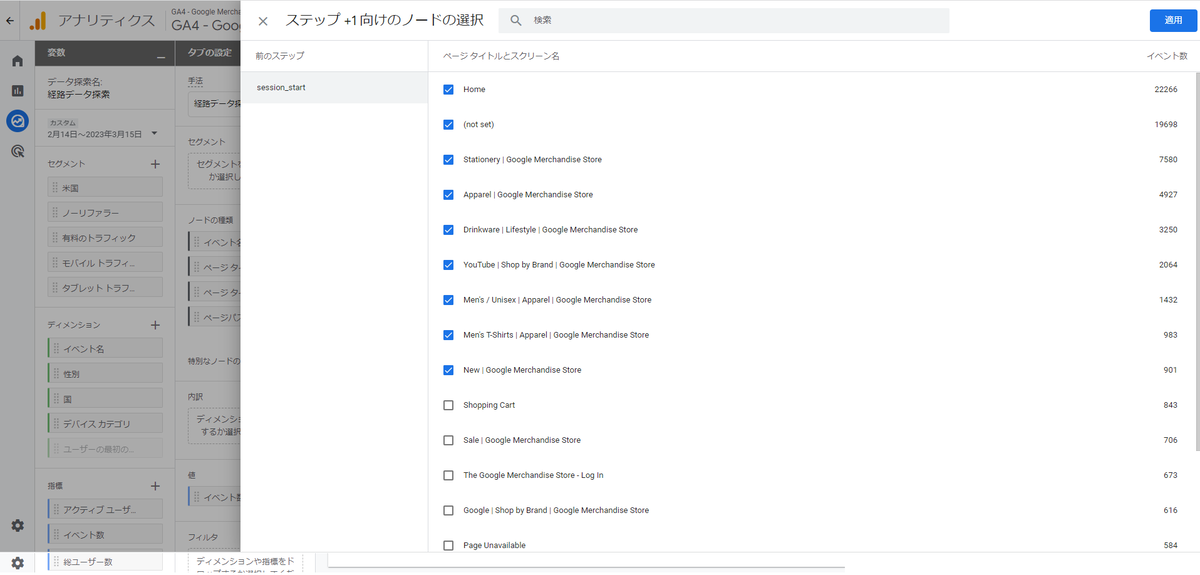Viewport: 1200px width, 575px height.
Task: Uncheck New | Google Merchandise Store checkbox
Action: tap(448, 370)
